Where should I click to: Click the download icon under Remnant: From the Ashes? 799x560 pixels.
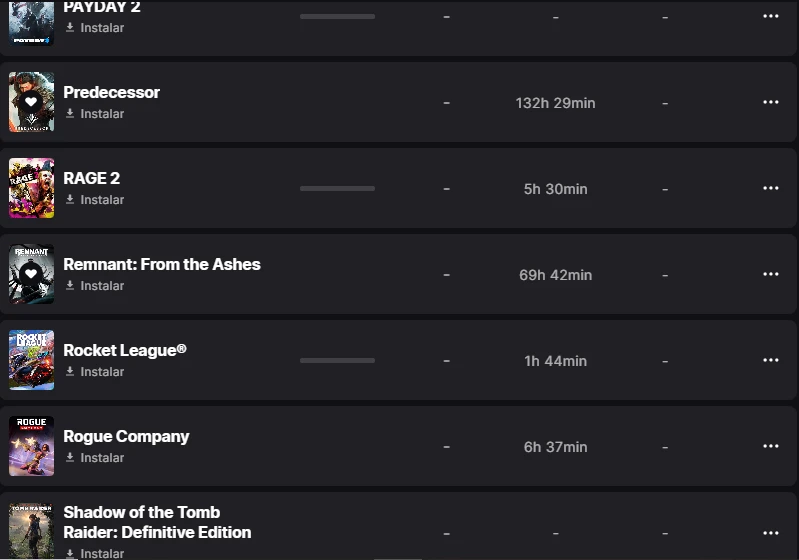point(70,286)
